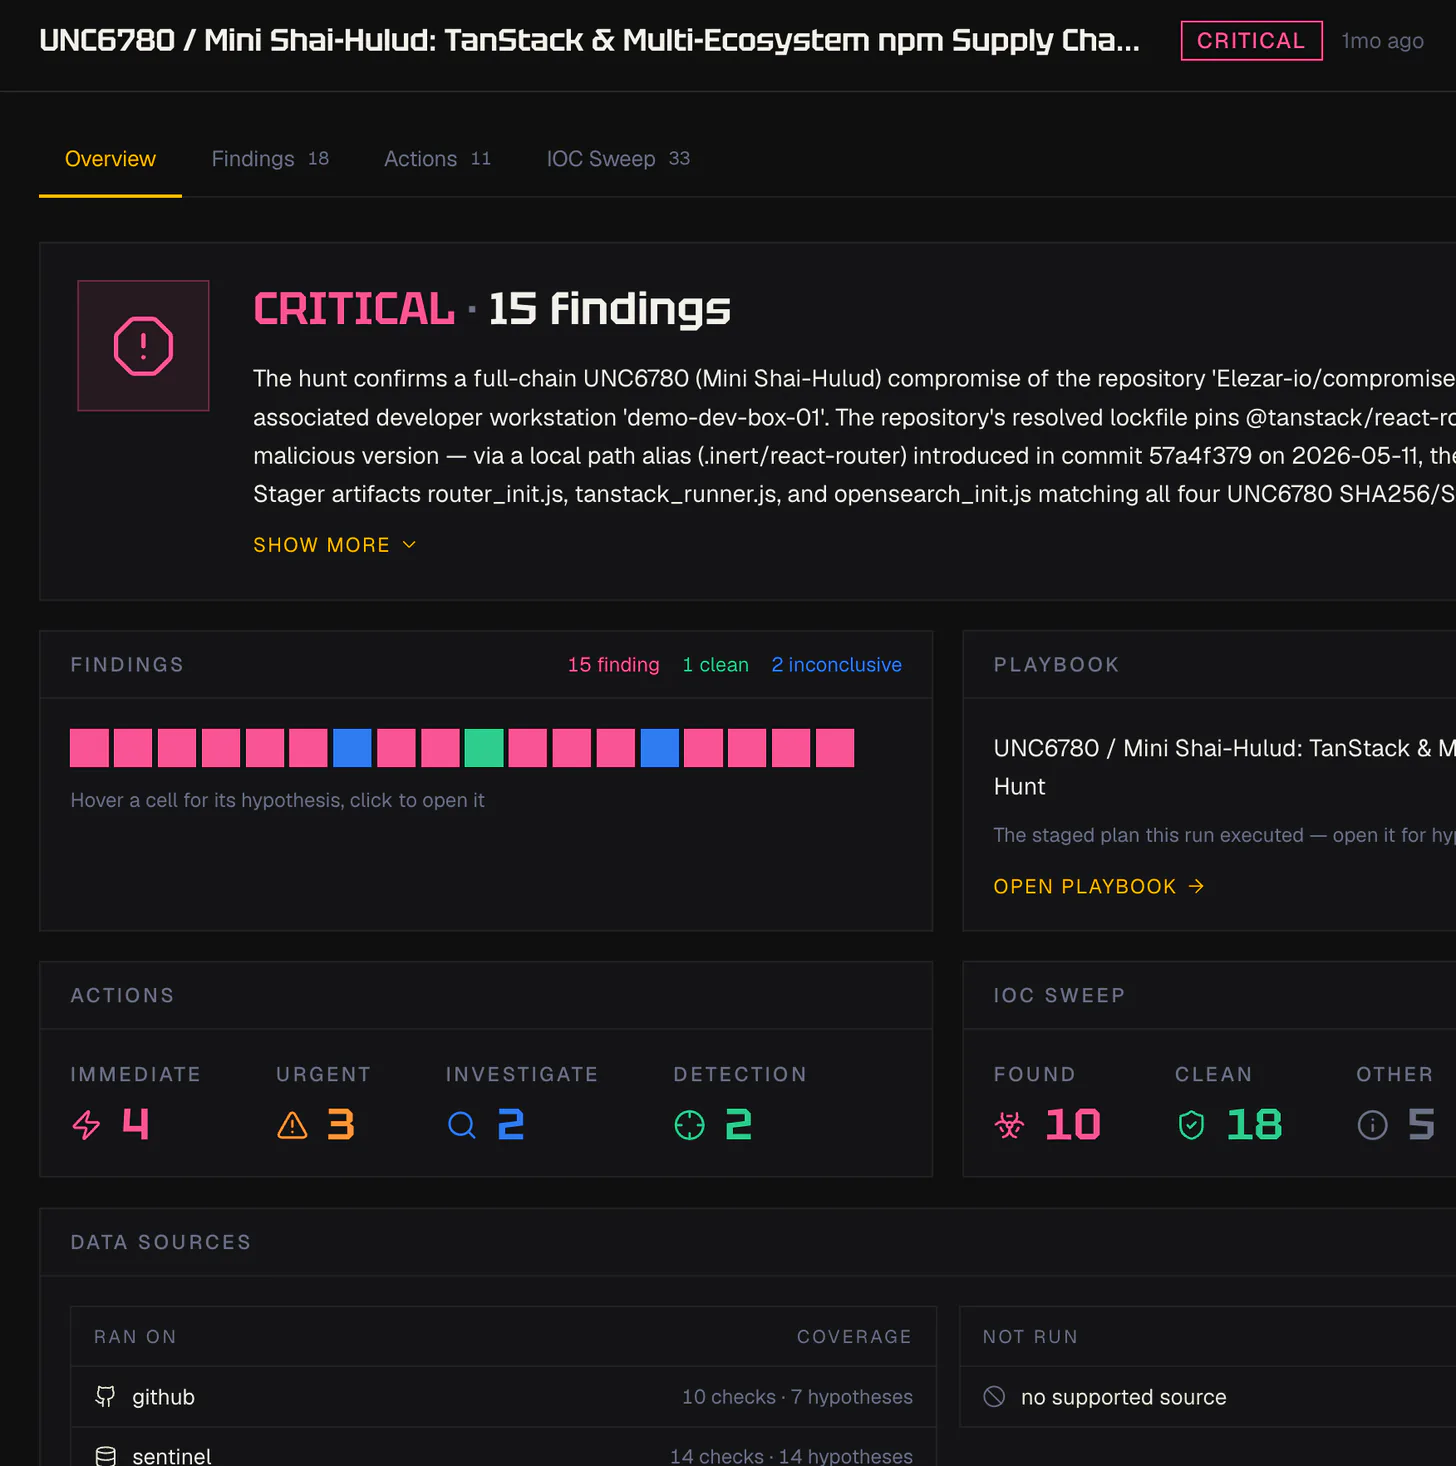Click the NOT RUN column header
The image size is (1456, 1466).
pos(1030,1337)
